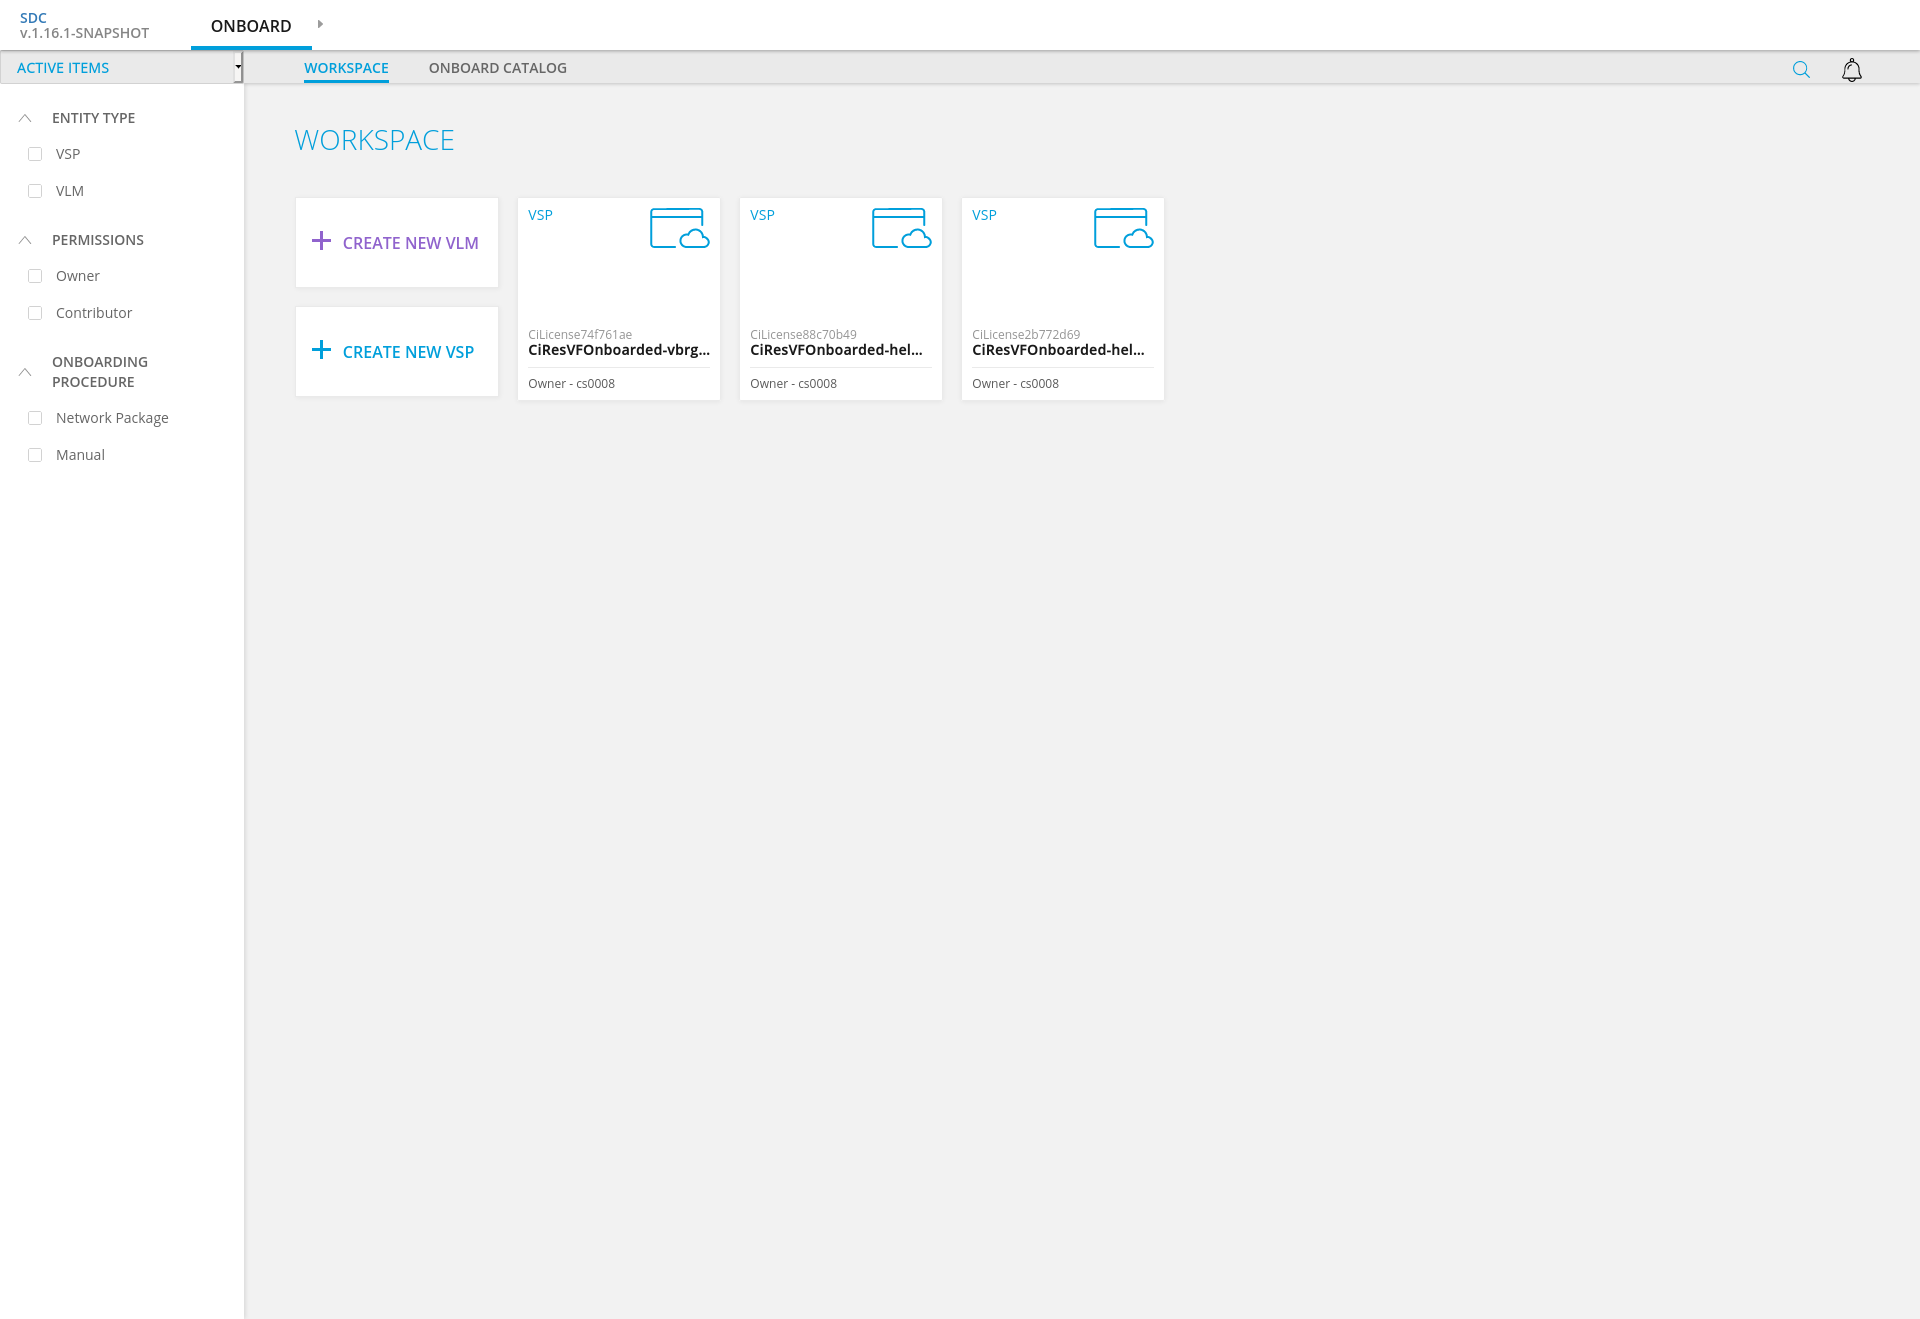Switch to the Onboard Catalog tab
The image size is (1920, 1319).
(x=497, y=68)
